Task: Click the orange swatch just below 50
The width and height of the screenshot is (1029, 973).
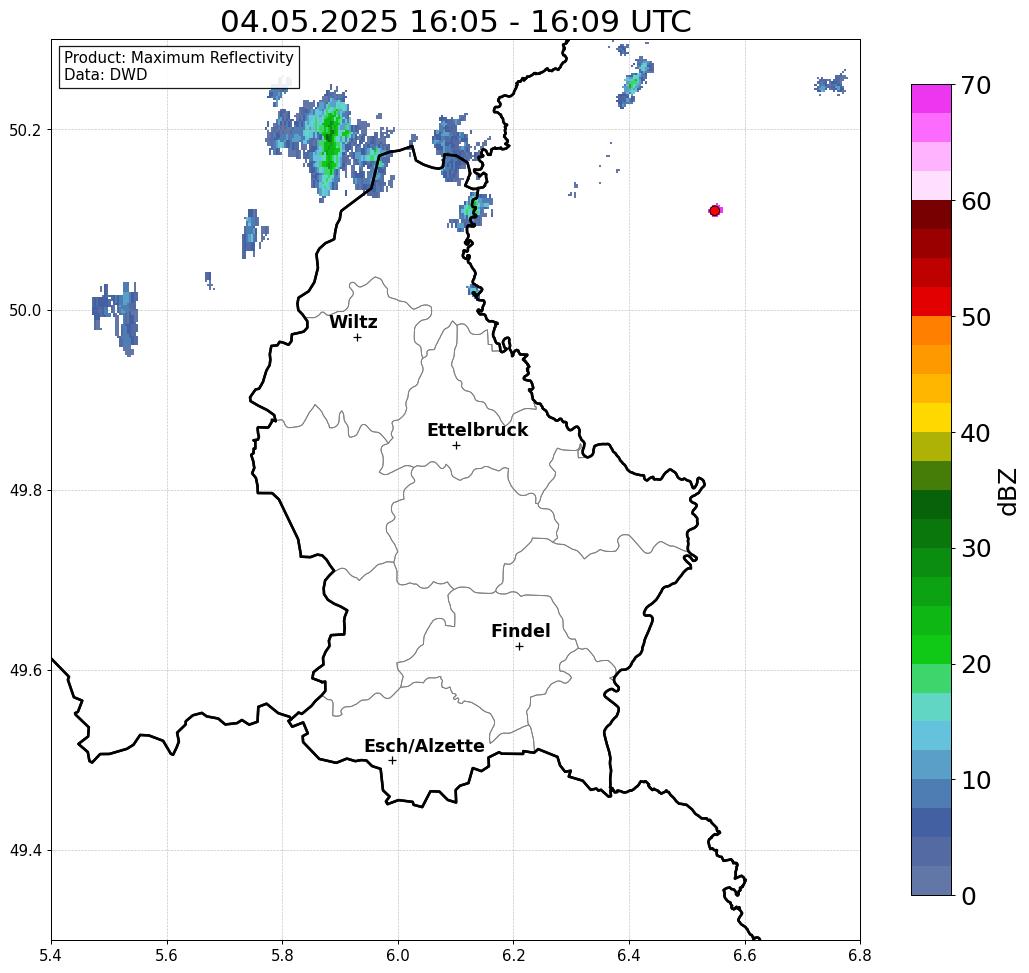Action: [x=931, y=331]
